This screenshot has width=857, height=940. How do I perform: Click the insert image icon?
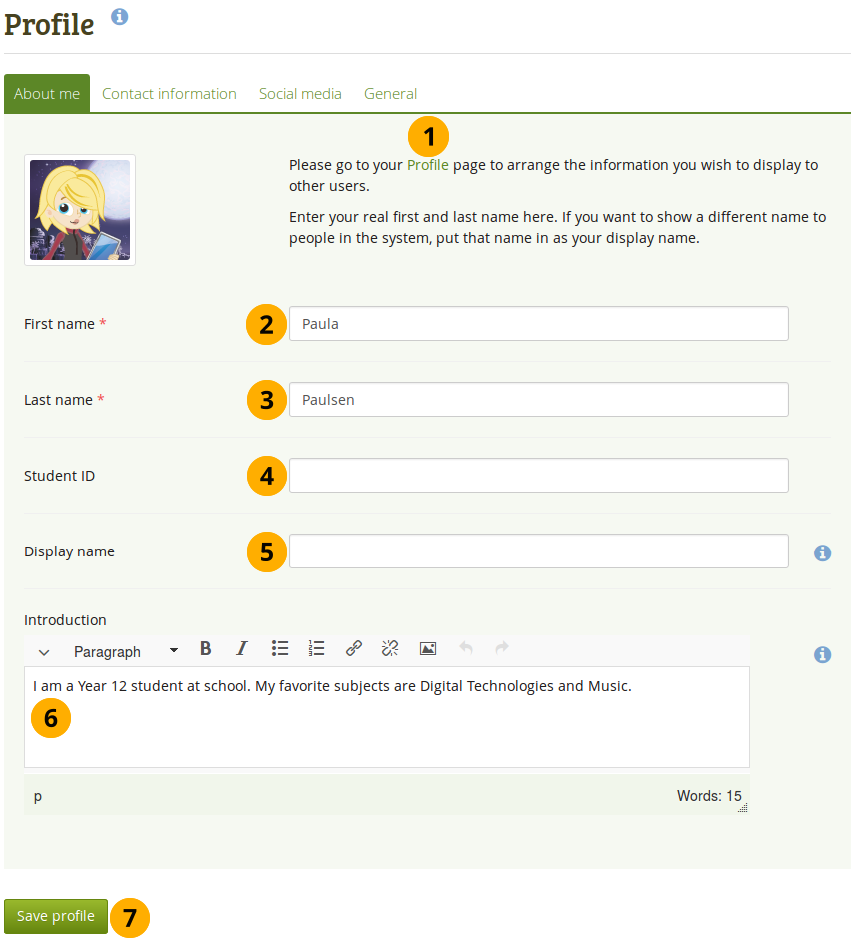point(428,649)
